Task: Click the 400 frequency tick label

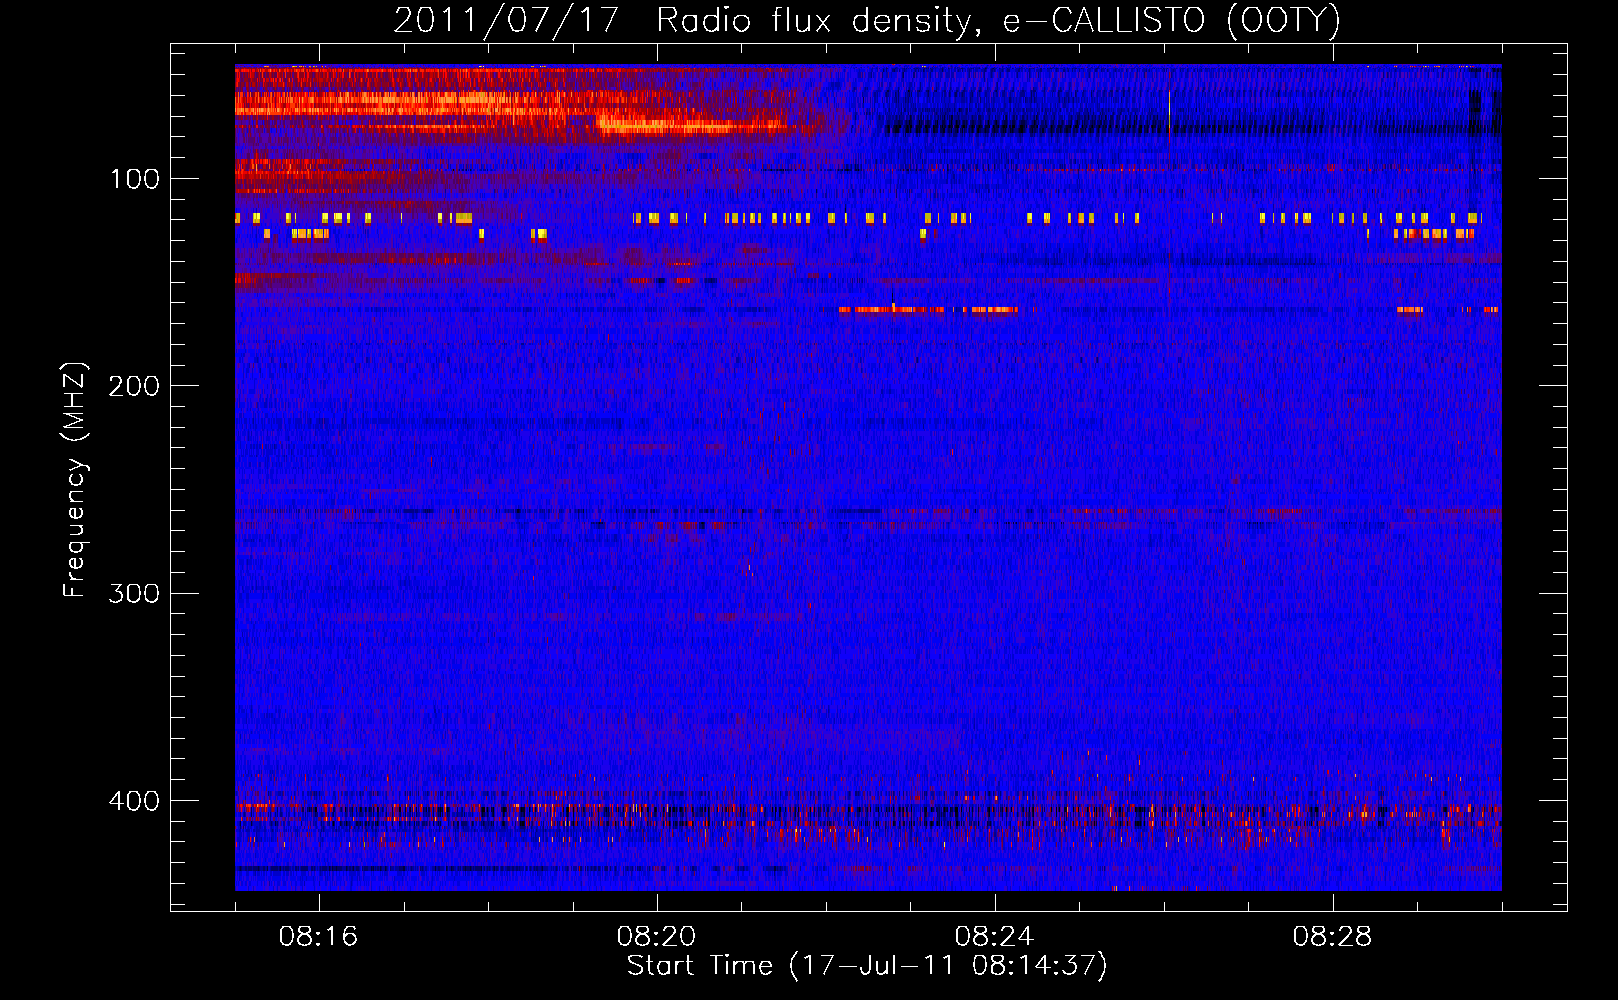Action: pyautogui.click(x=134, y=801)
